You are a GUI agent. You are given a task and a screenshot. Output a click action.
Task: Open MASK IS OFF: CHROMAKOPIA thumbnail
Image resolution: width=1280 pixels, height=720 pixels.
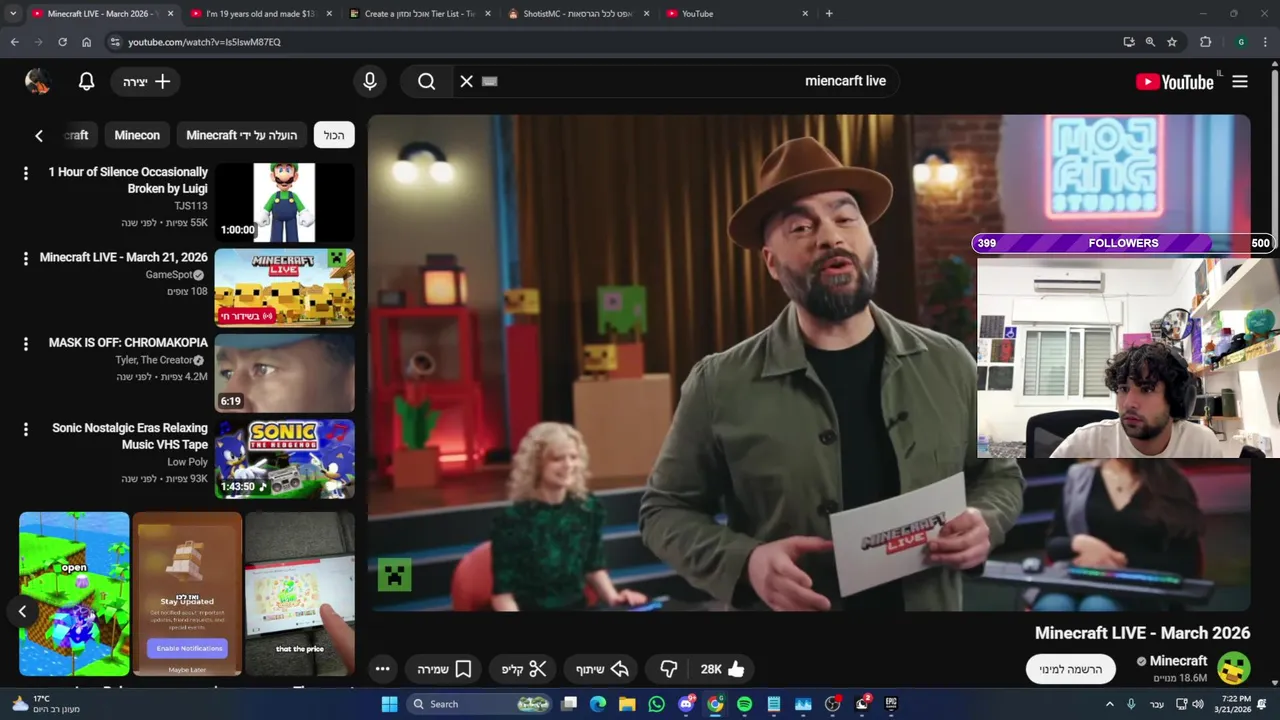coord(285,373)
